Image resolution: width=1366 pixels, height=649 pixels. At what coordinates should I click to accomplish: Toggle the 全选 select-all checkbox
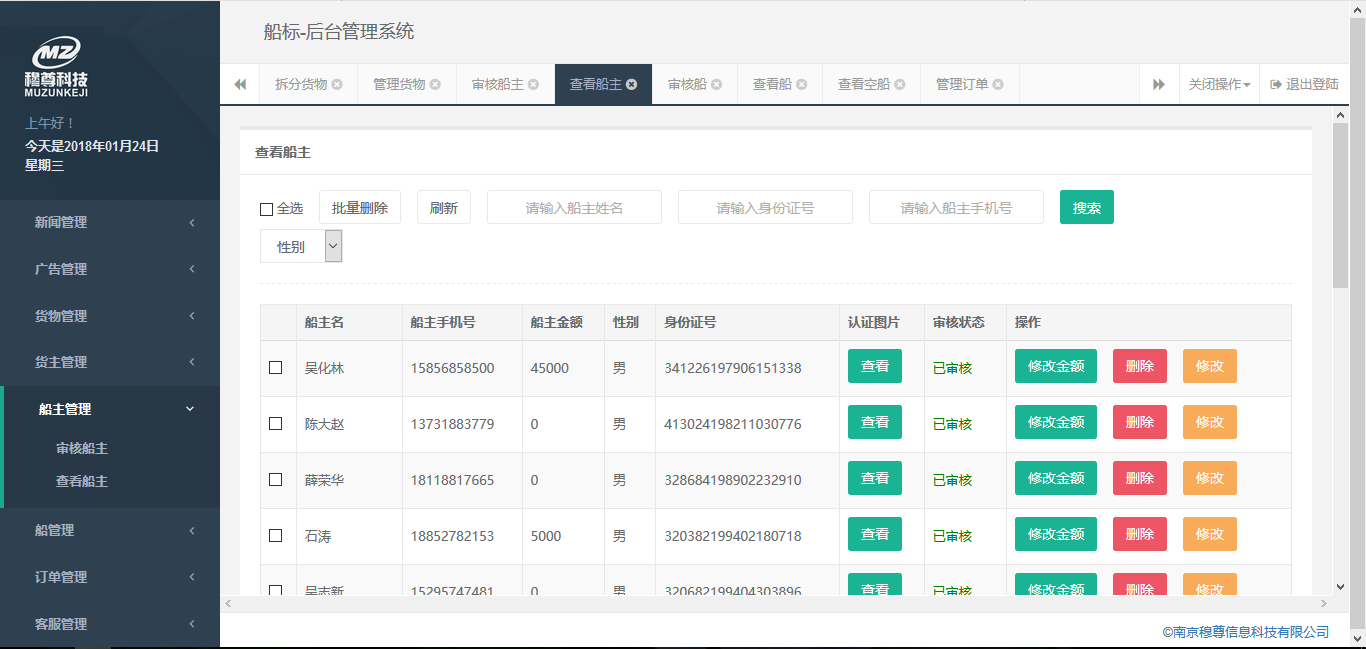coord(266,209)
